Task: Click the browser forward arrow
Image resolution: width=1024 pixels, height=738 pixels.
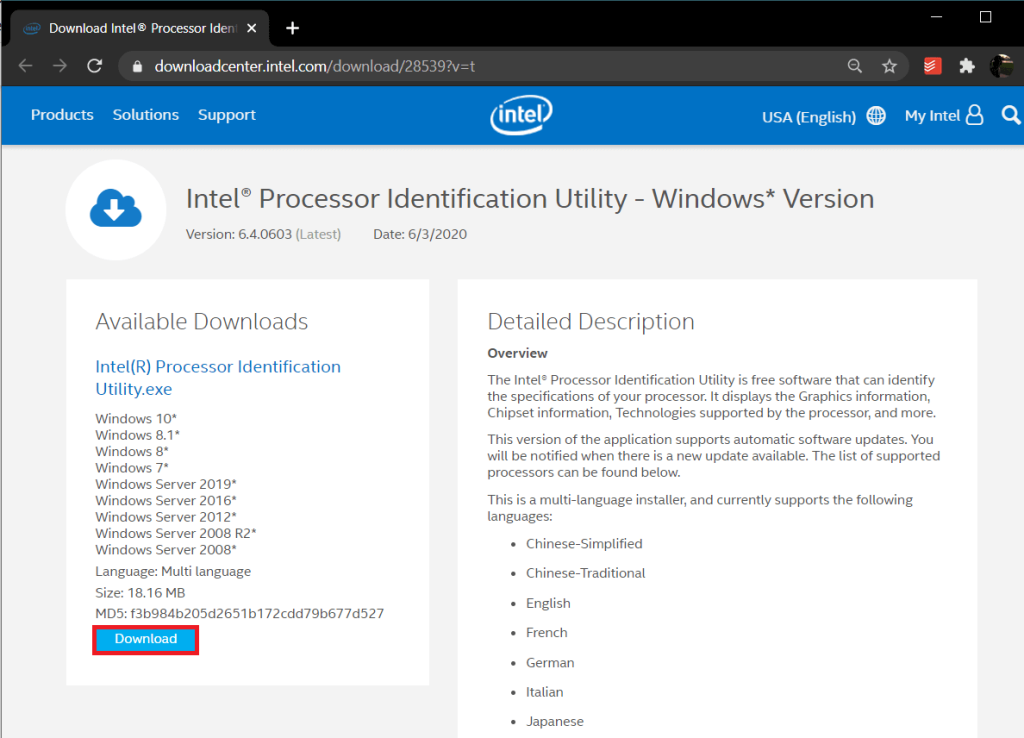Action: click(x=60, y=66)
